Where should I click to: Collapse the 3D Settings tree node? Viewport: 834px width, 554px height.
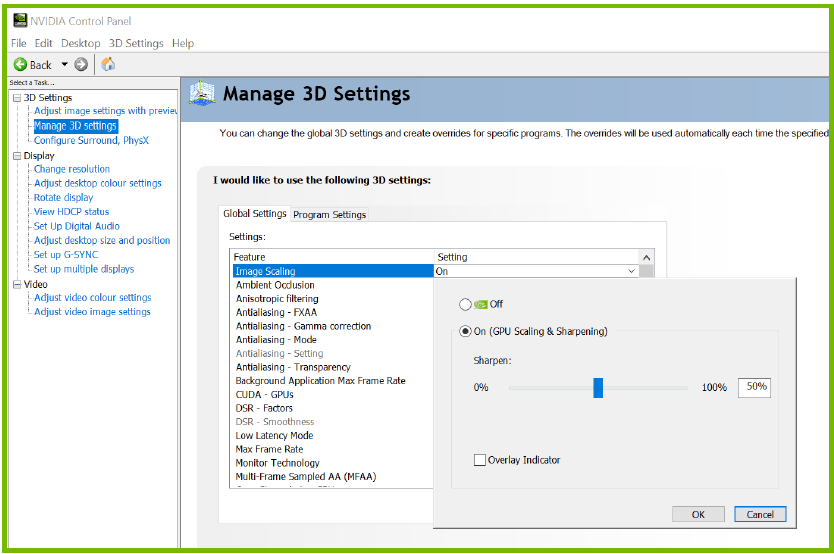[x=16, y=98]
